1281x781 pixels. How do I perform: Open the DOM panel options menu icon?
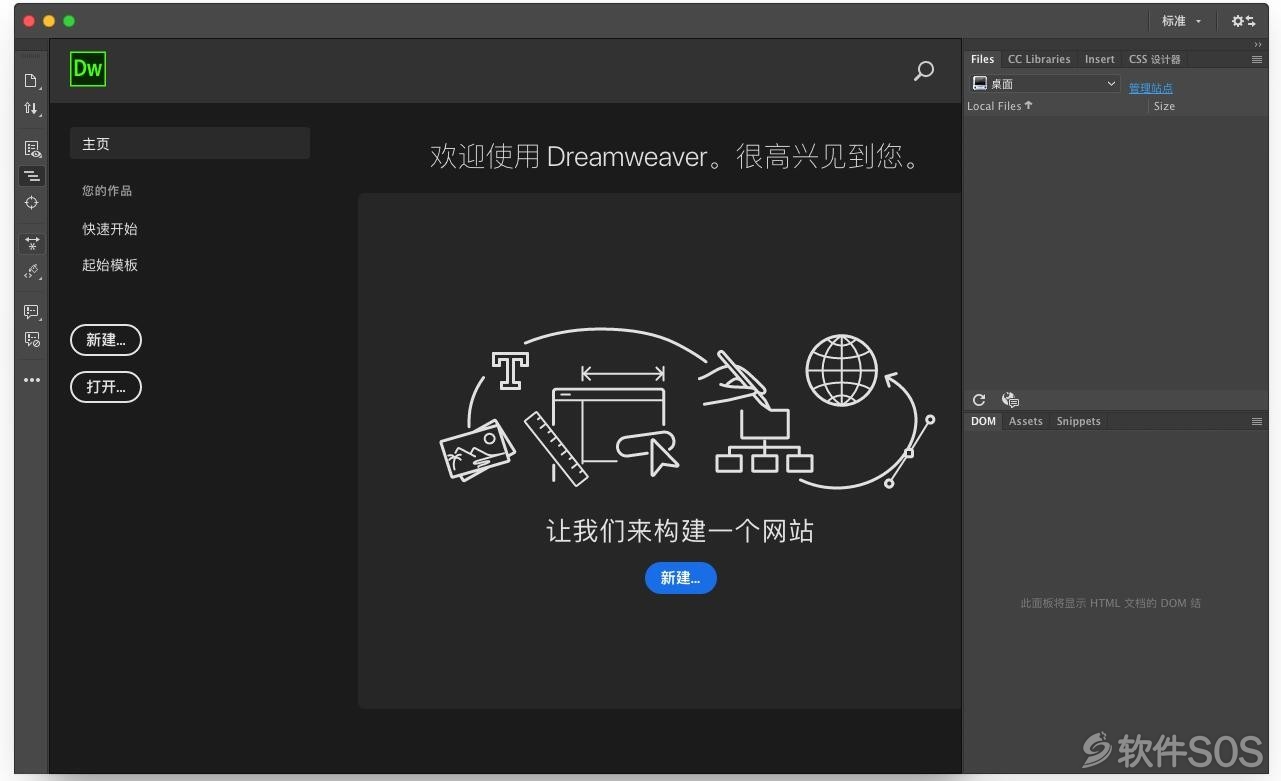click(x=1257, y=422)
